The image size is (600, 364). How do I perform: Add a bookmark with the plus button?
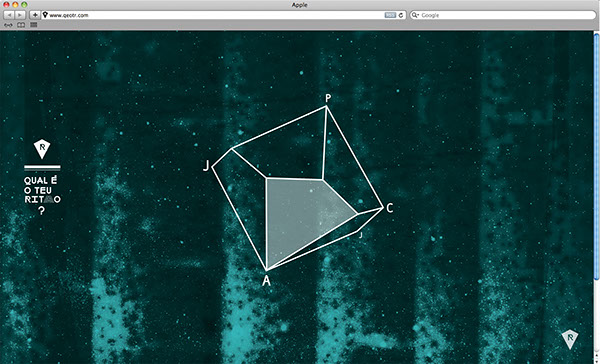(x=35, y=15)
